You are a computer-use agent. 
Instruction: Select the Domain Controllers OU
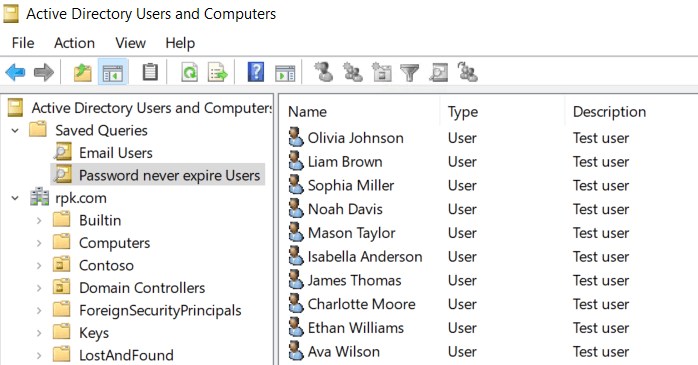point(142,288)
